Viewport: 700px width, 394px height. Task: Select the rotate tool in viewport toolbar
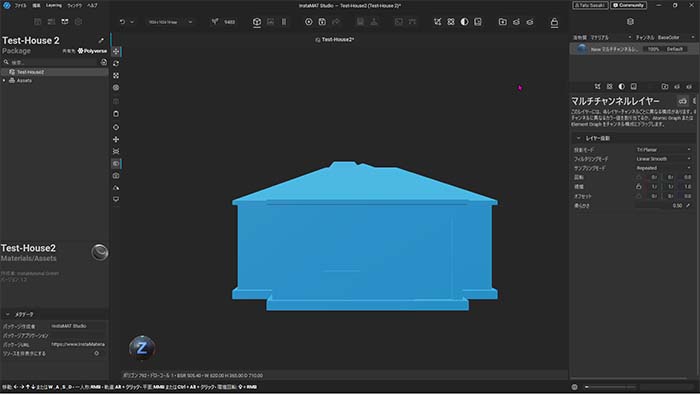[x=116, y=63]
